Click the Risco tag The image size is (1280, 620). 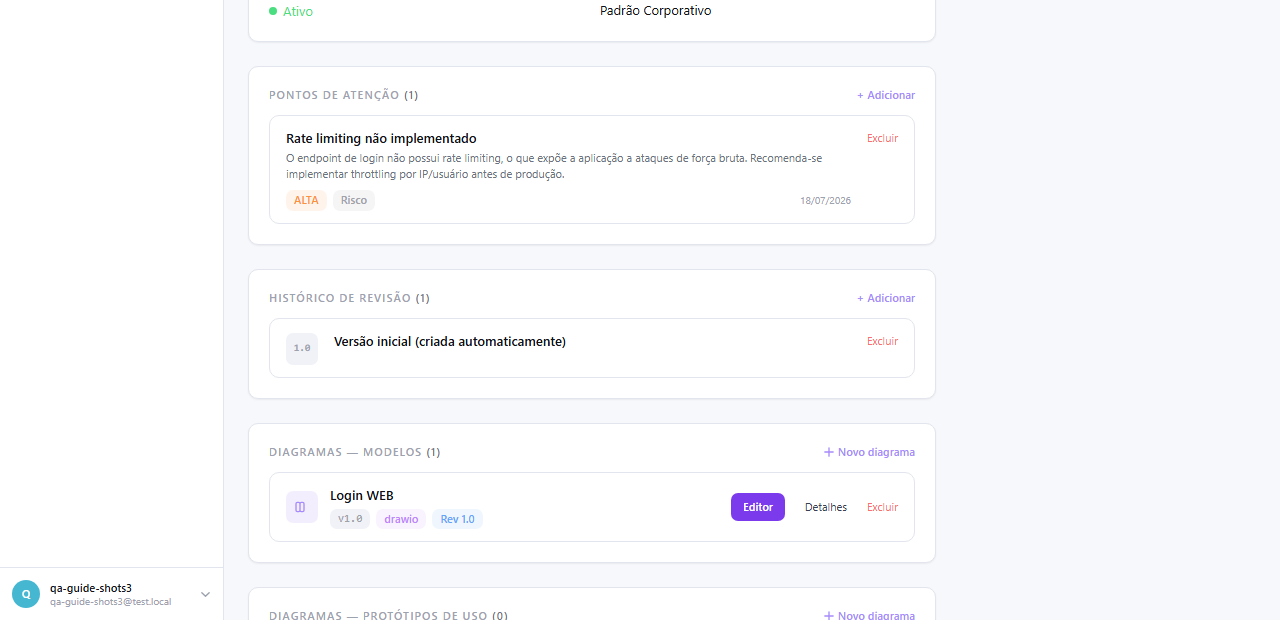[x=354, y=200]
